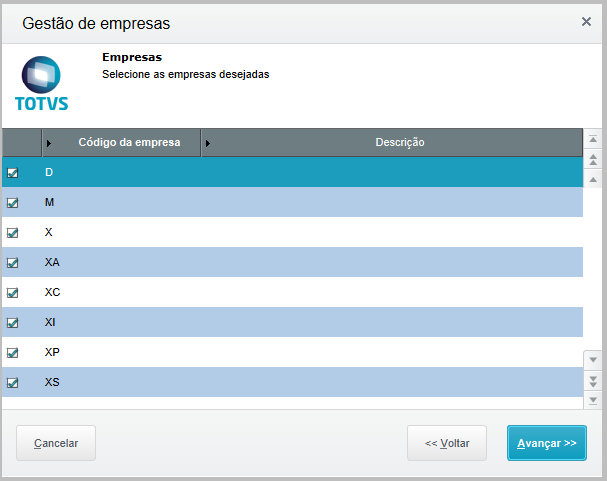Click the double-arrow page up button

593,160
